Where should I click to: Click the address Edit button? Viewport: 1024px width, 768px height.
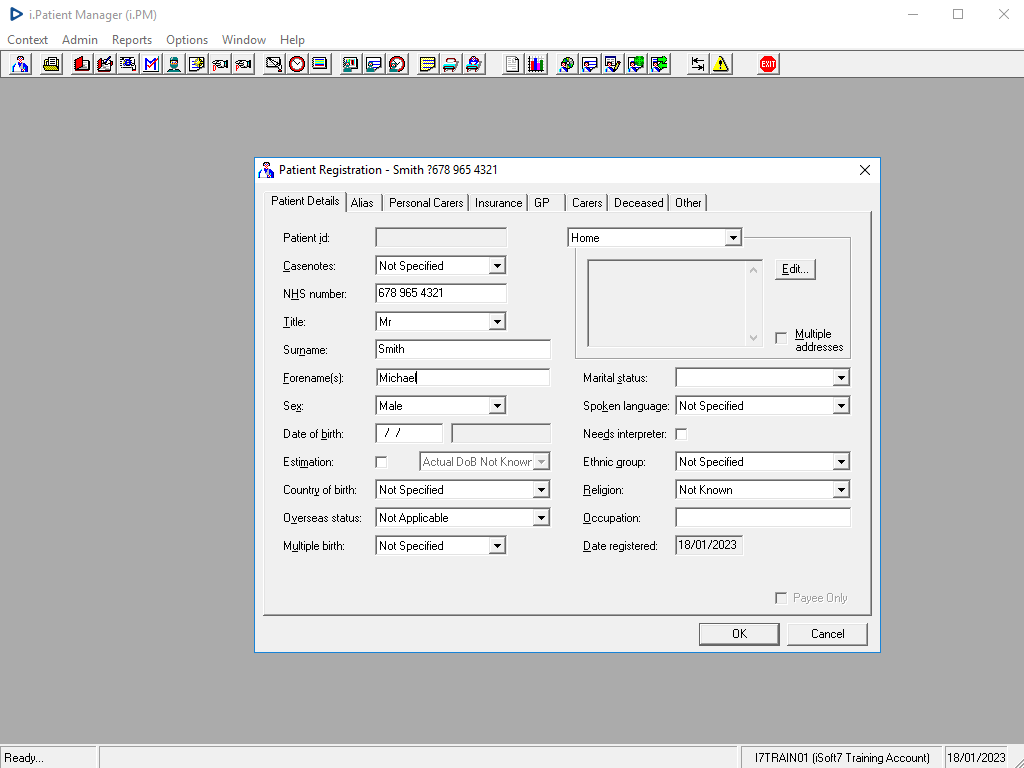tap(795, 269)
